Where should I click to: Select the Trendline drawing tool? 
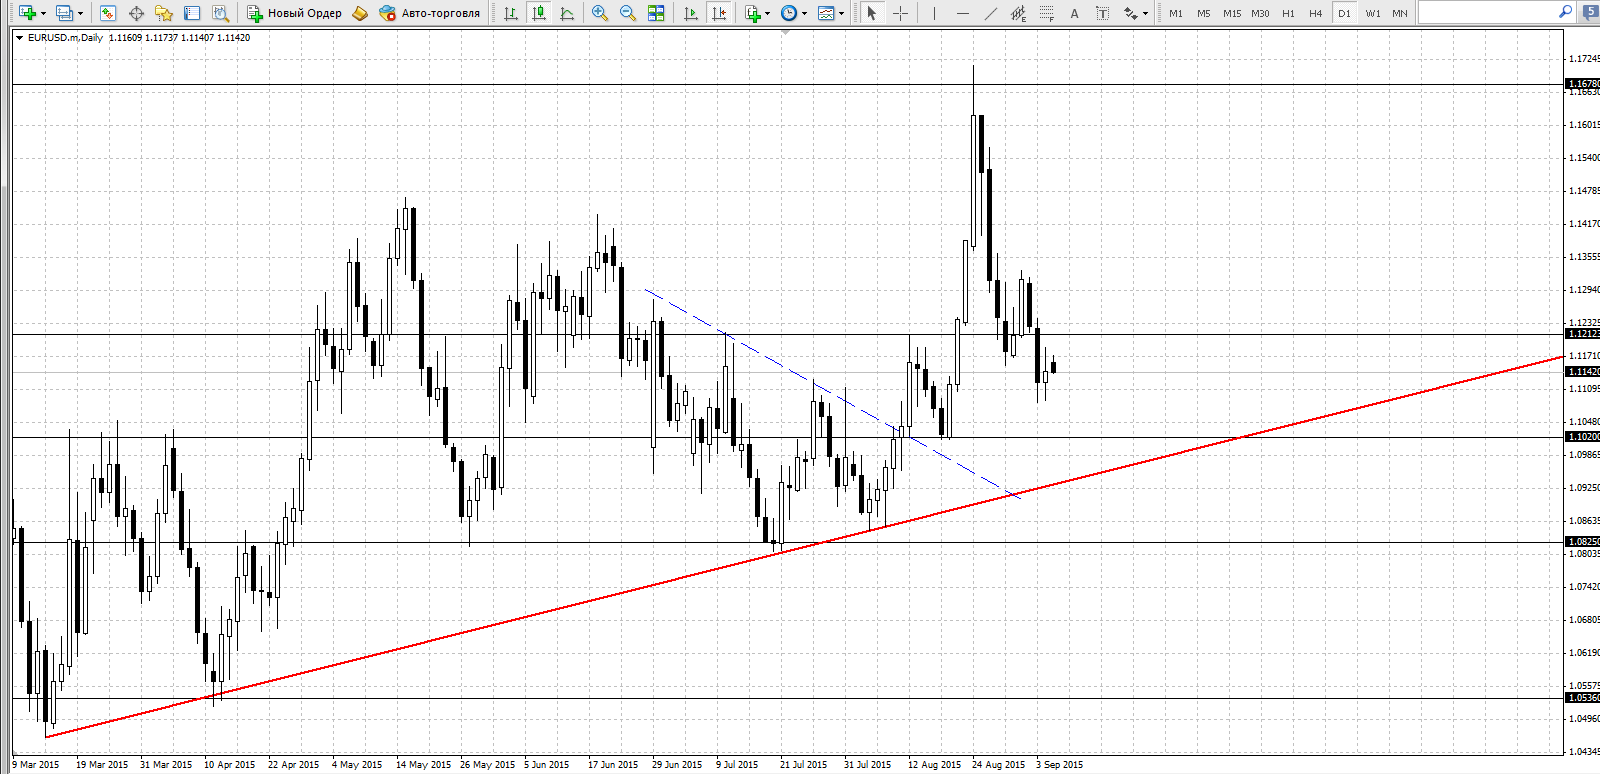pos(990,13)
